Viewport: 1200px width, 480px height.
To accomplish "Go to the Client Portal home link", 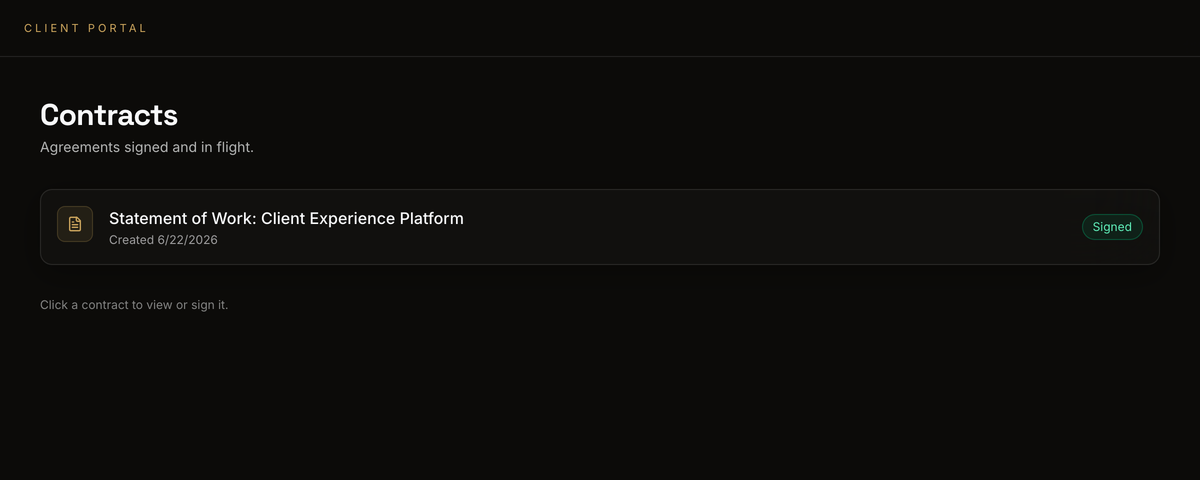I will (x=86, y=28).
